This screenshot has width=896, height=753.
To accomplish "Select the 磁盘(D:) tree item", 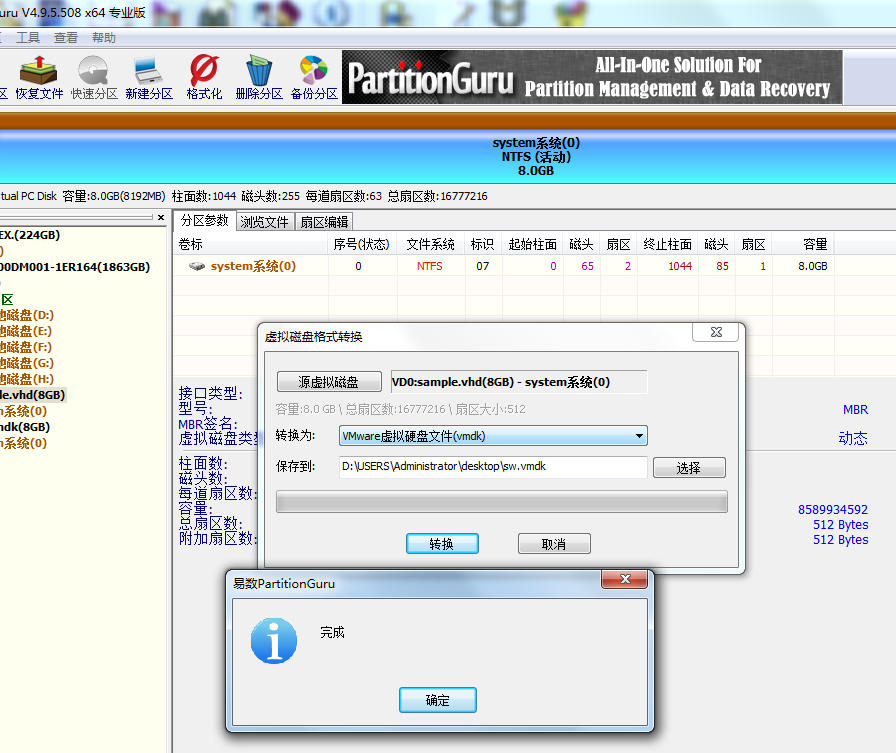I will click(27, 315).
